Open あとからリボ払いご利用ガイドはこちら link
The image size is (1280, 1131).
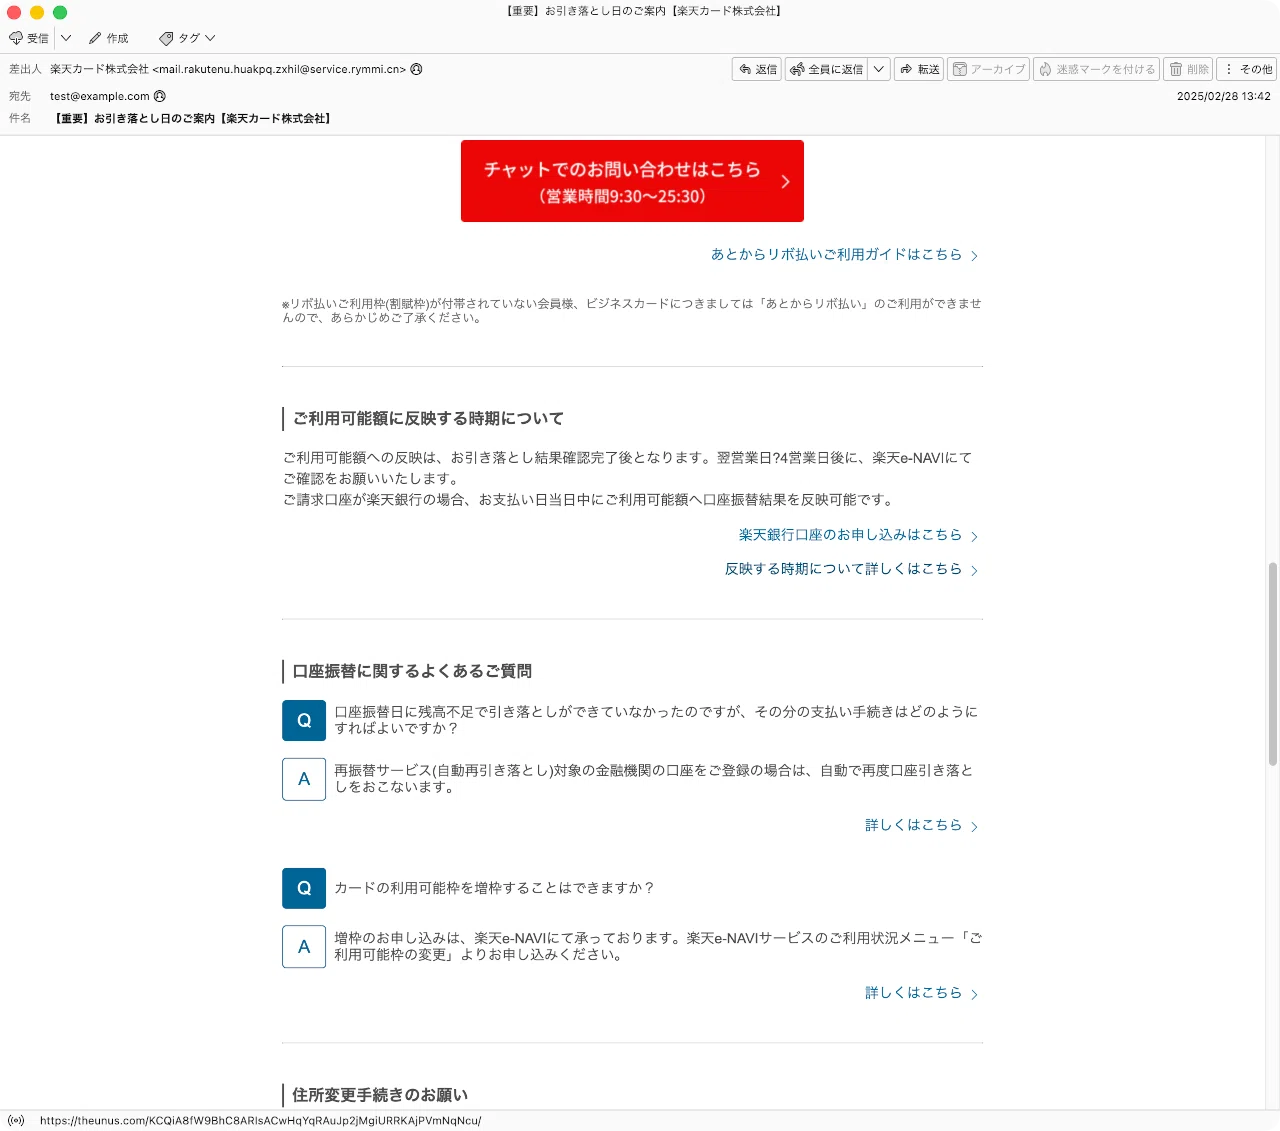[844, 255]
